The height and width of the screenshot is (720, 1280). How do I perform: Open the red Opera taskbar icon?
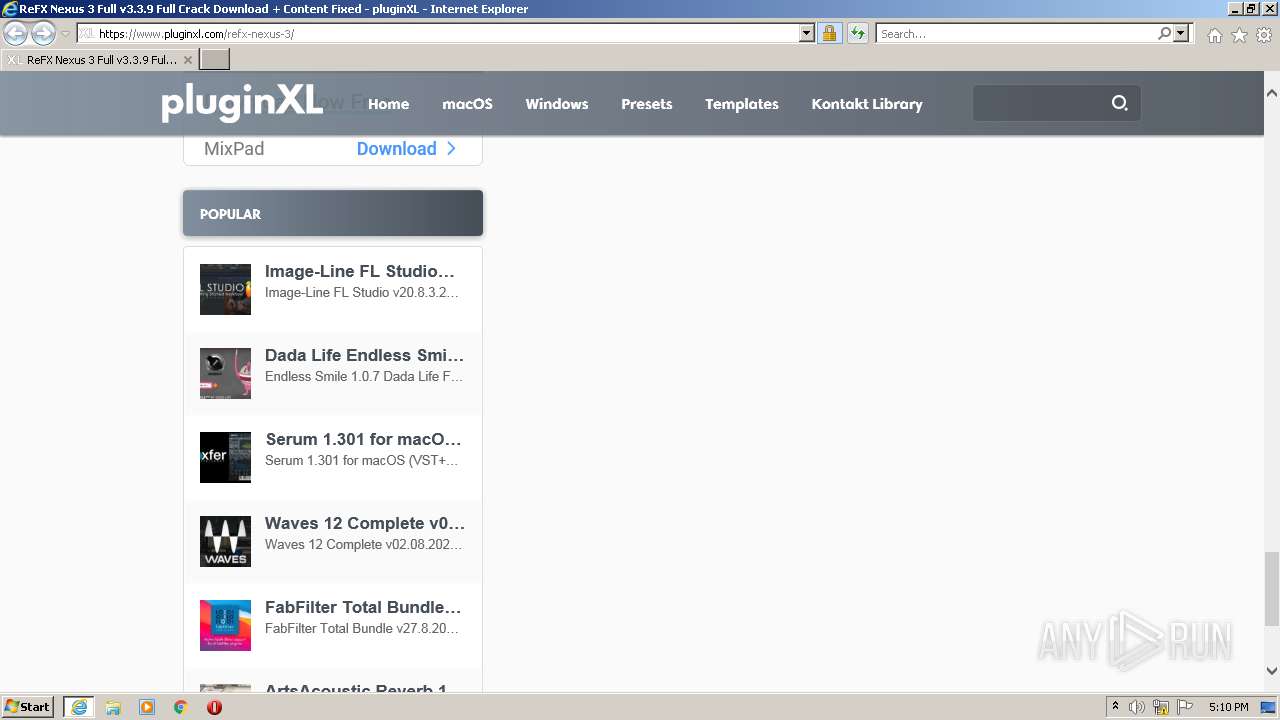point(214,707)
